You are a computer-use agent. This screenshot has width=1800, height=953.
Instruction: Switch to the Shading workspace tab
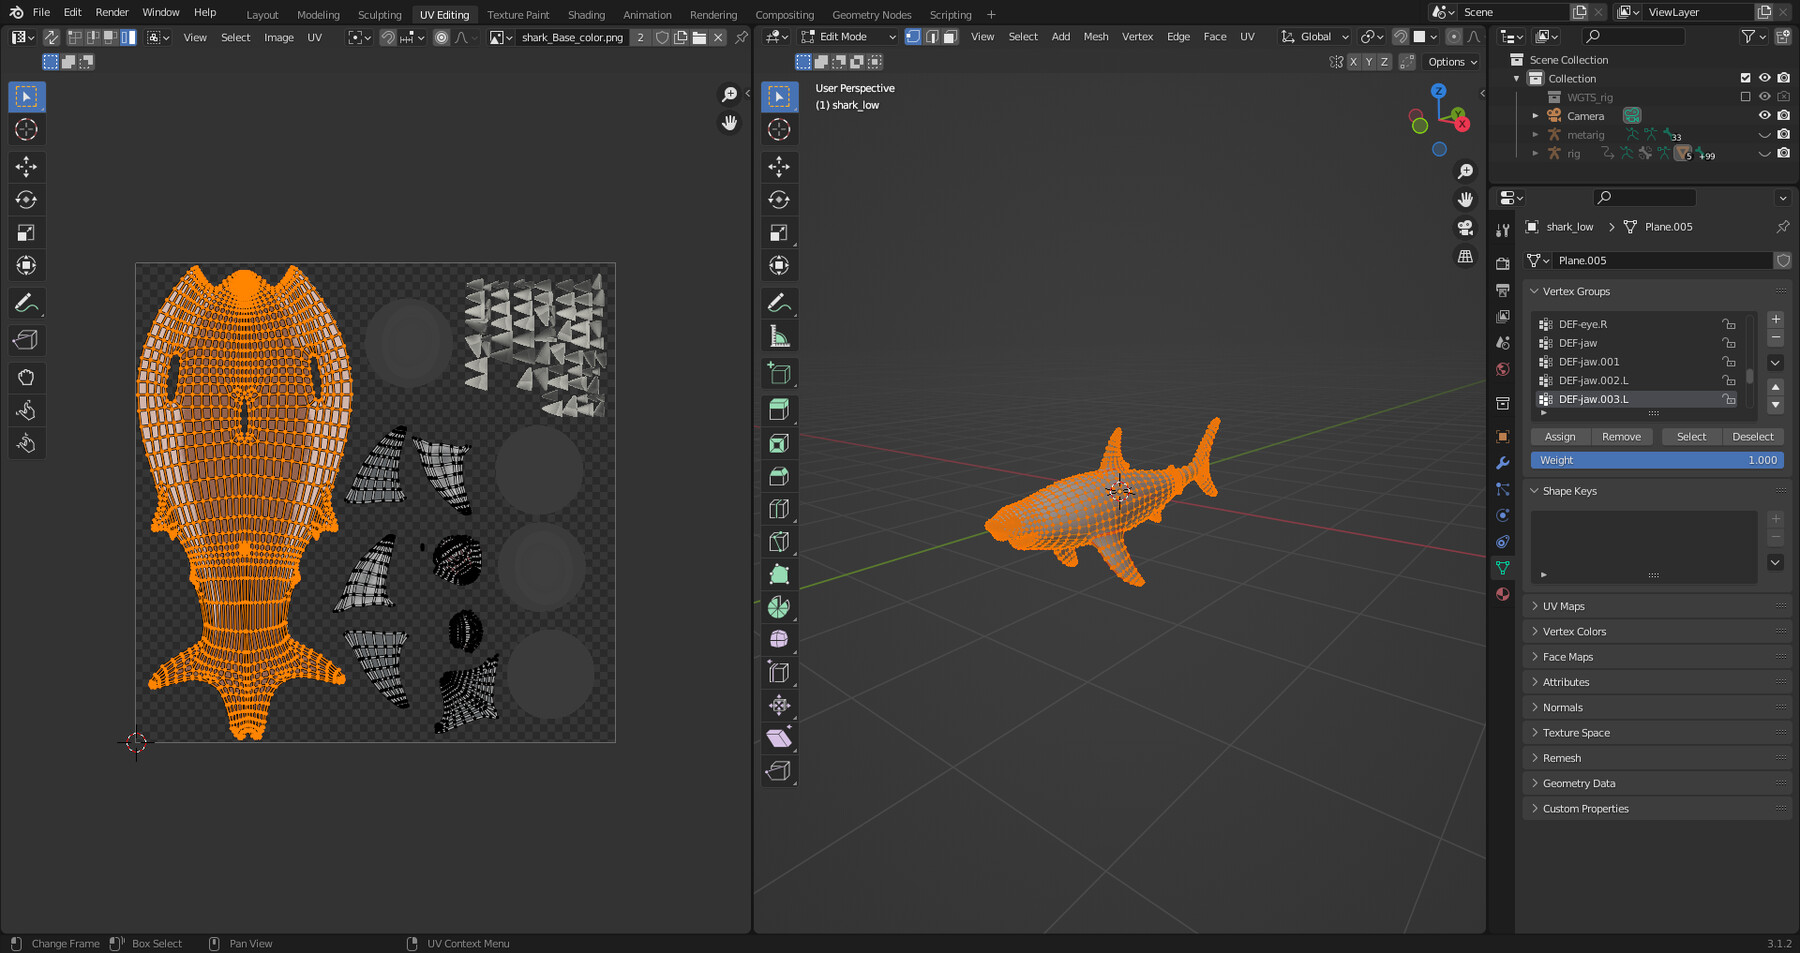pyautogui.click(x=586, y=14)
